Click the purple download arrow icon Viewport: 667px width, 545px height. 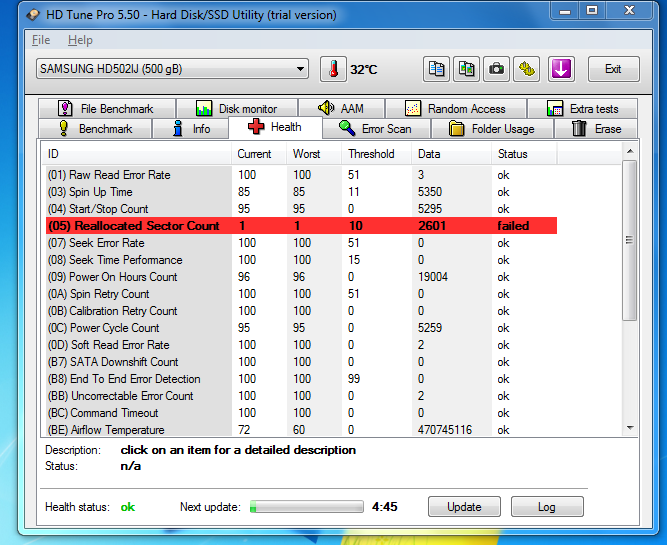click(x=561, y=69)
